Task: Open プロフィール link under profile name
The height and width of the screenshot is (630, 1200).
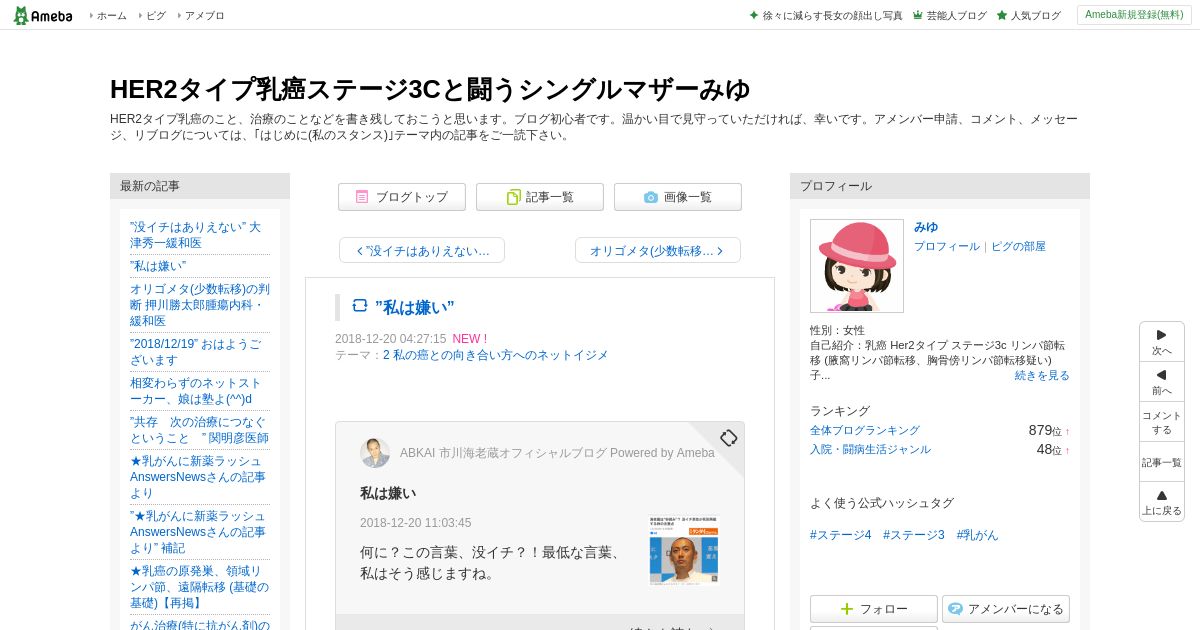Action: pos(947,246)
